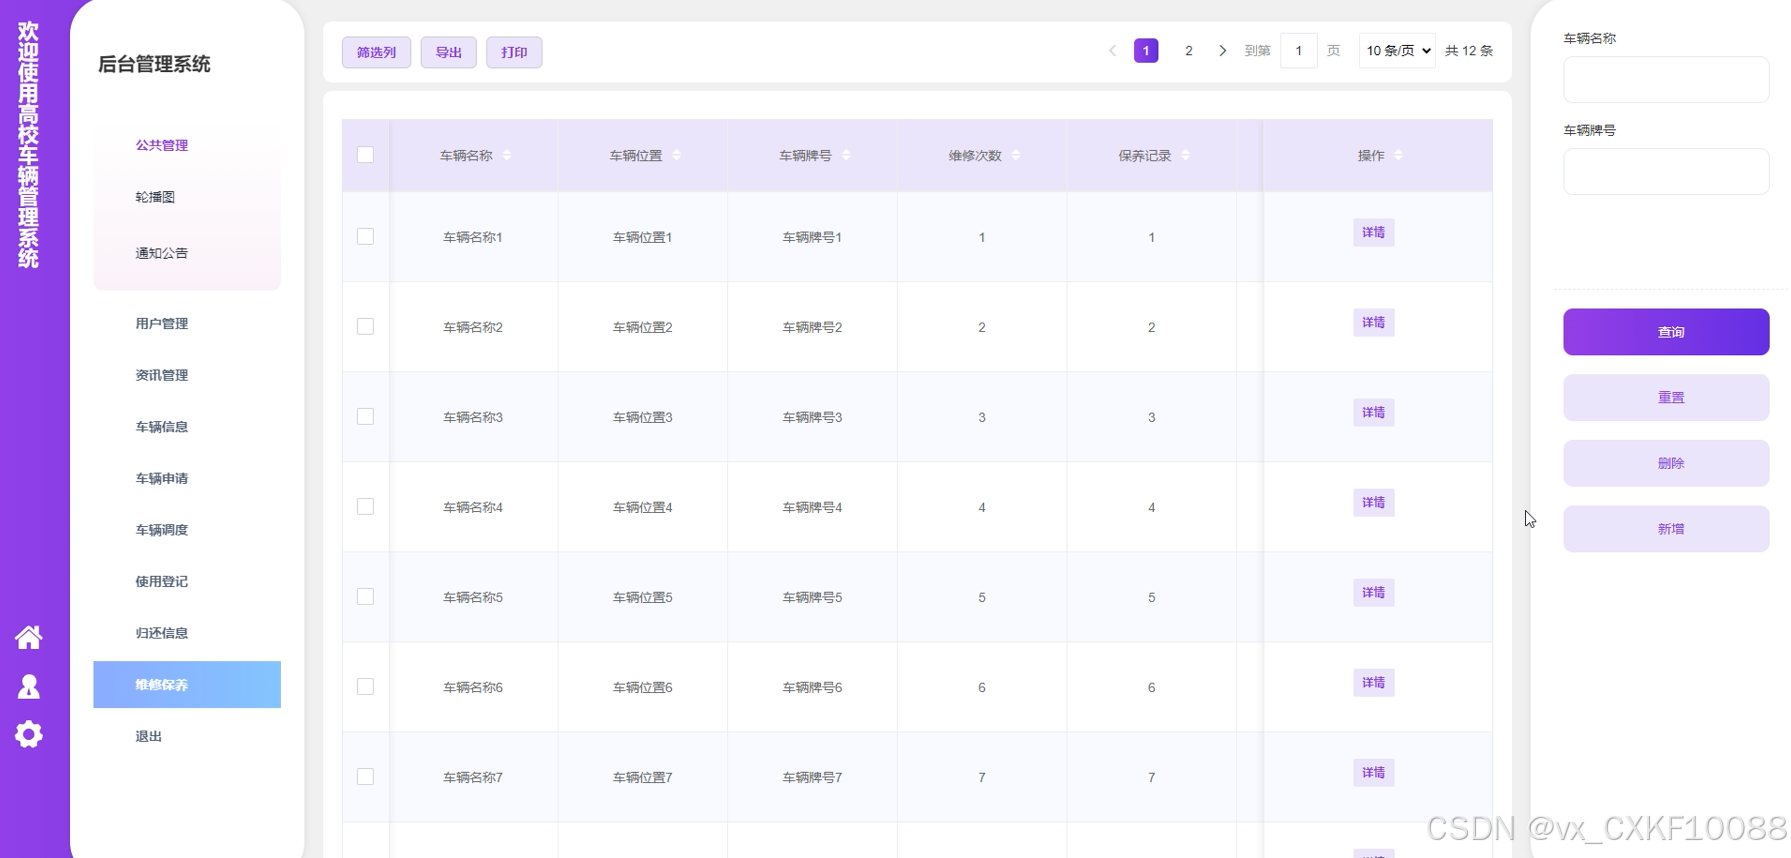
Task: Focus the jump-to-page number field
Action: coord(1299,51)
